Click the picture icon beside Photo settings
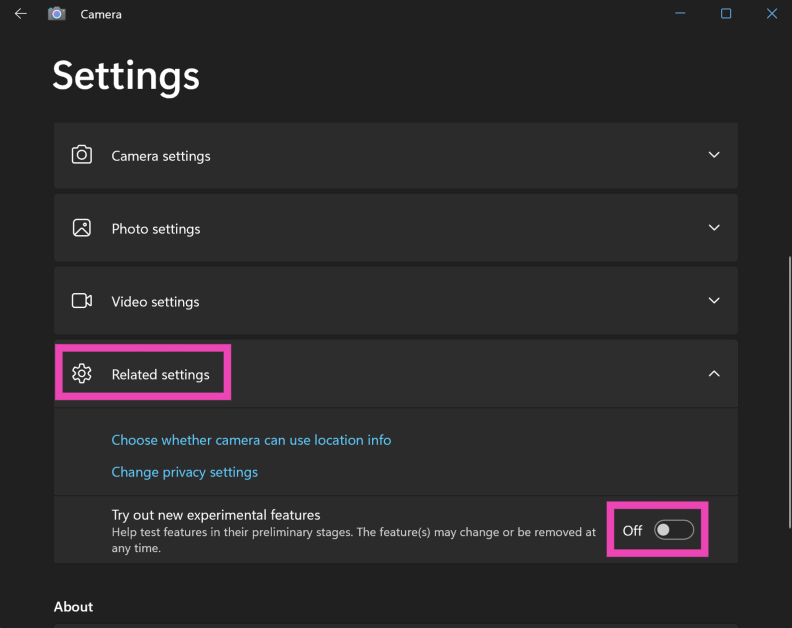The width and height of the screenshot is (792, 628). coord(82,228)
